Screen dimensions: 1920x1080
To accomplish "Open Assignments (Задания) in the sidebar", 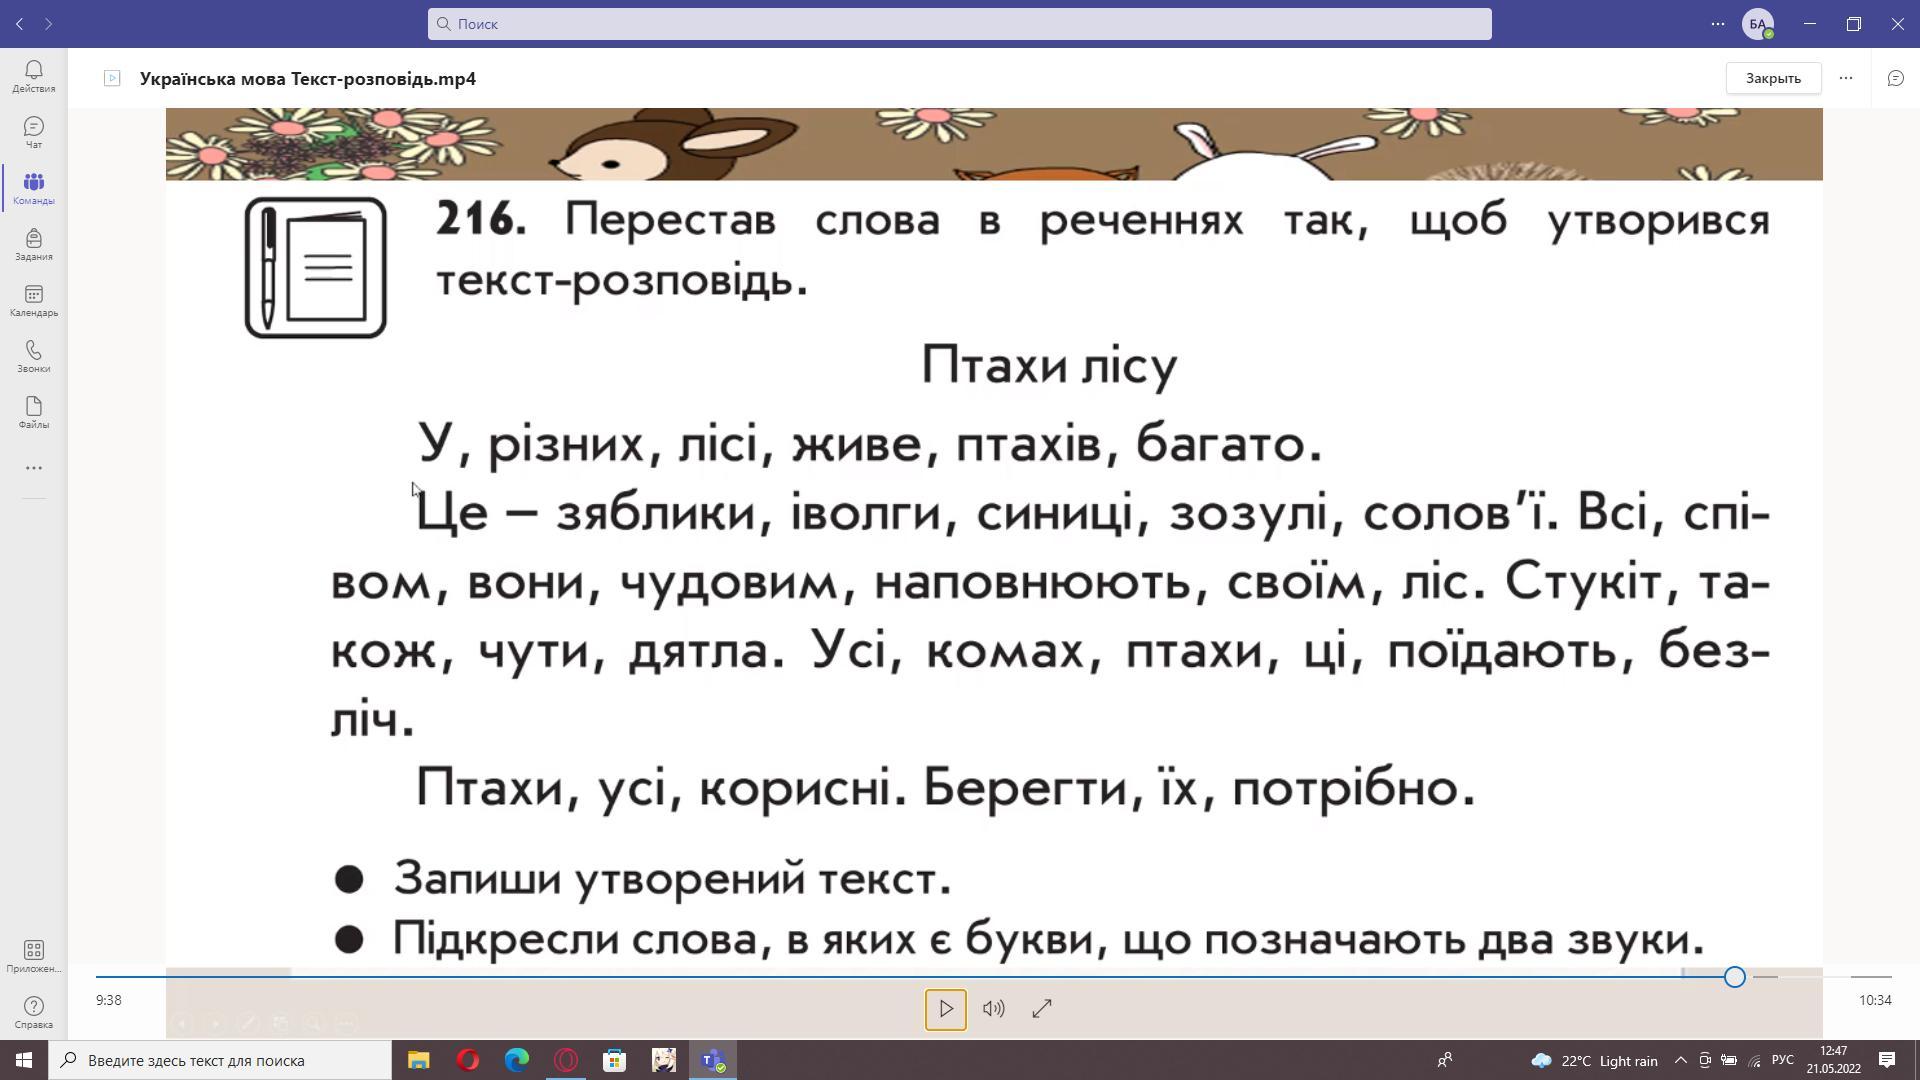I will (x=34, y=244).
